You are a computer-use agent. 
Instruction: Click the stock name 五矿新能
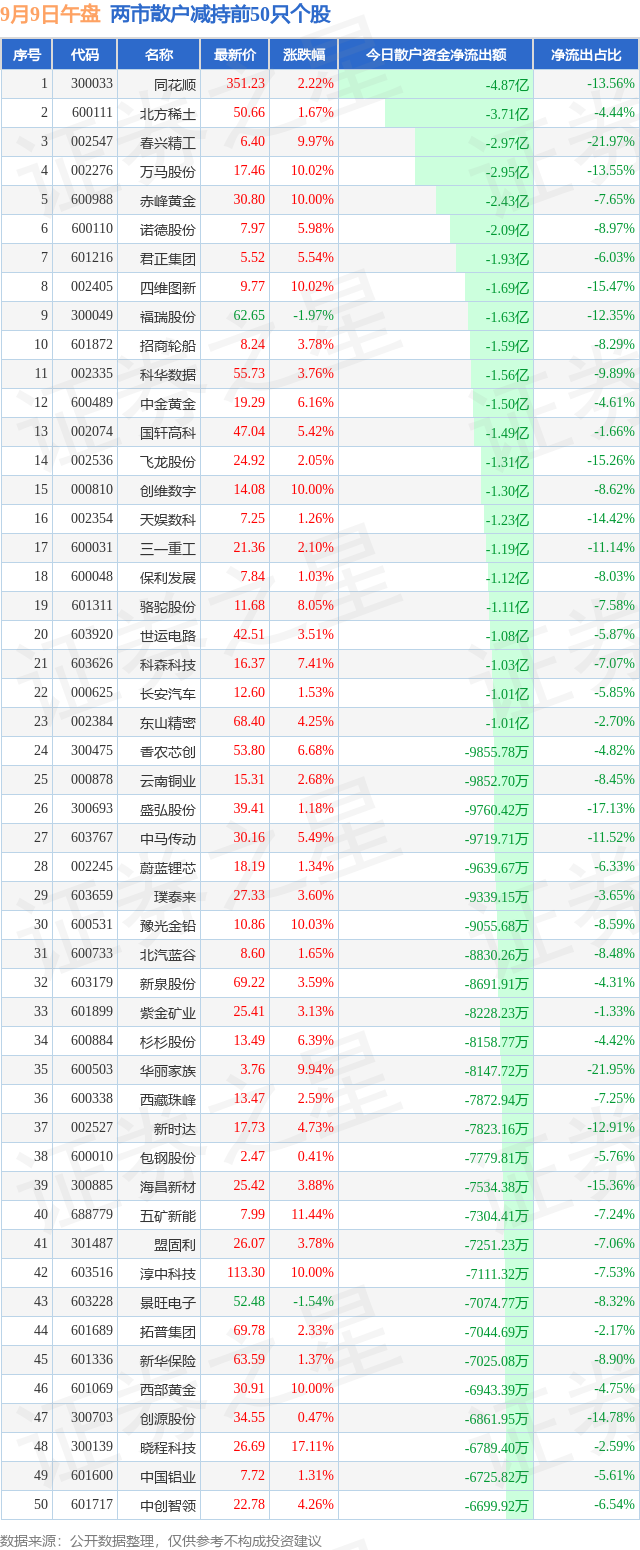168,1214
